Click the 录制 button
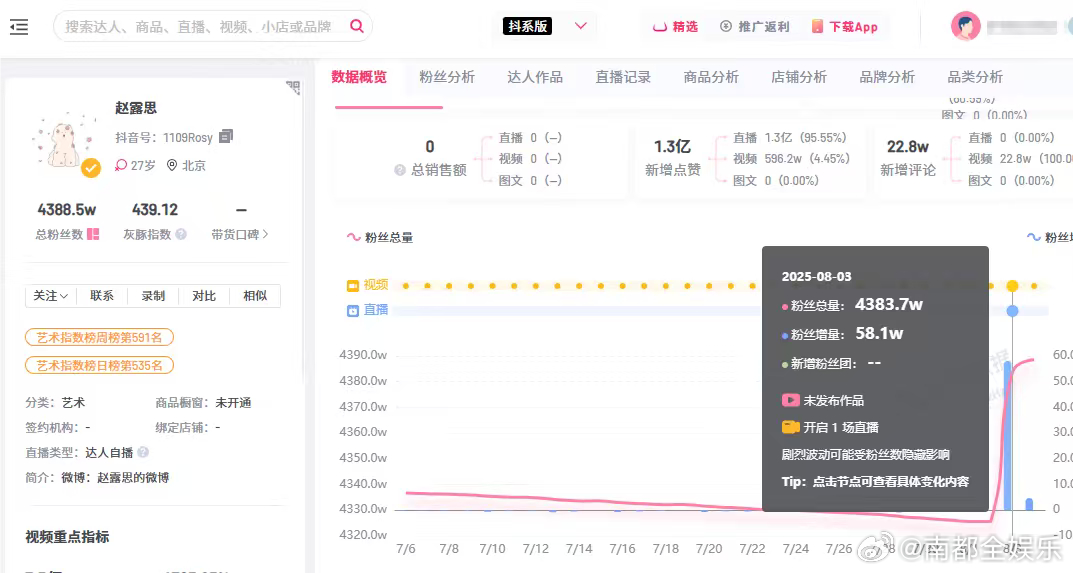This screenshot has height=573, width=1073. 153,296
